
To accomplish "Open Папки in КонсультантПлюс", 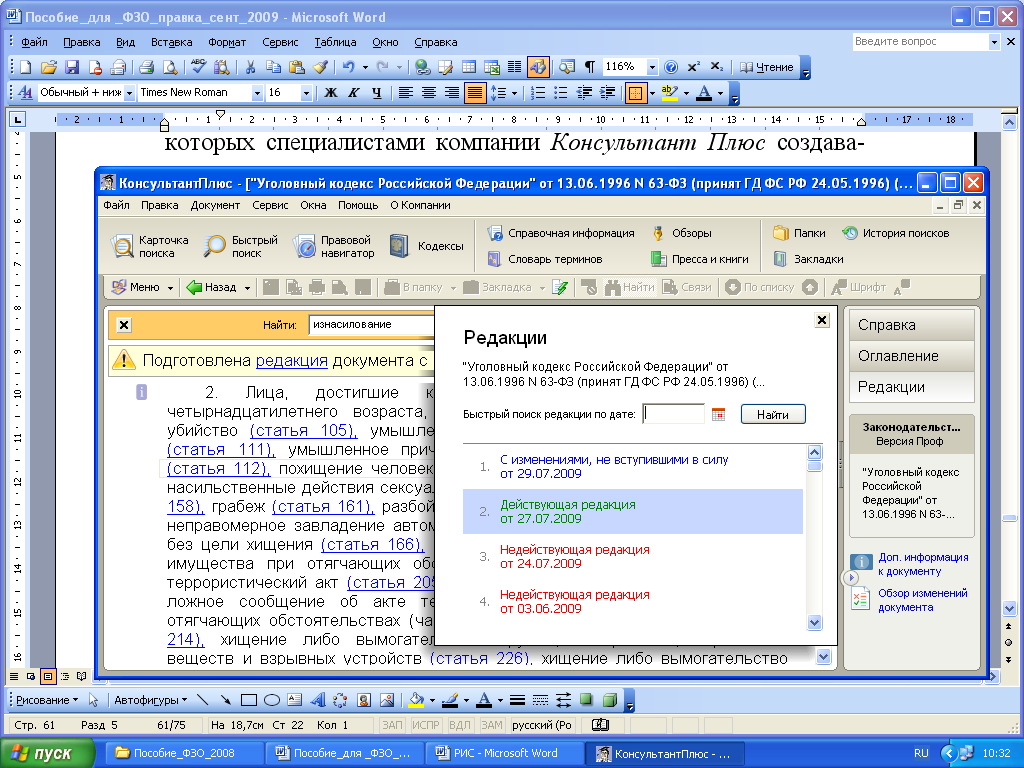I will [x=799, y=233].
